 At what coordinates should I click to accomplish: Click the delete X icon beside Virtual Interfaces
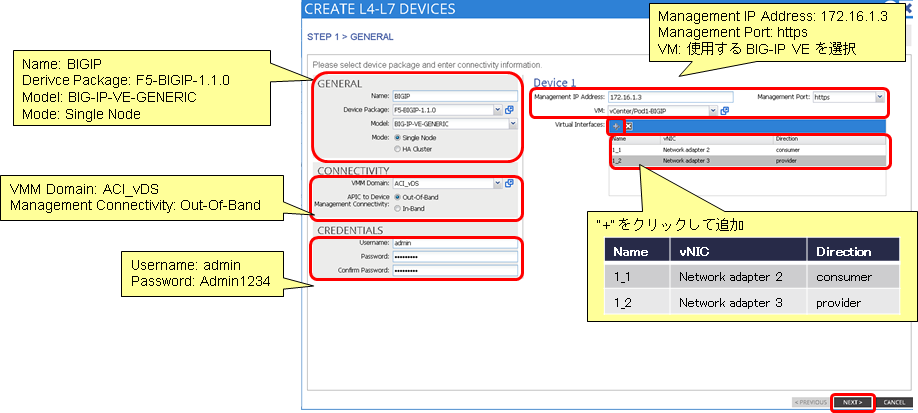point(628,126)
